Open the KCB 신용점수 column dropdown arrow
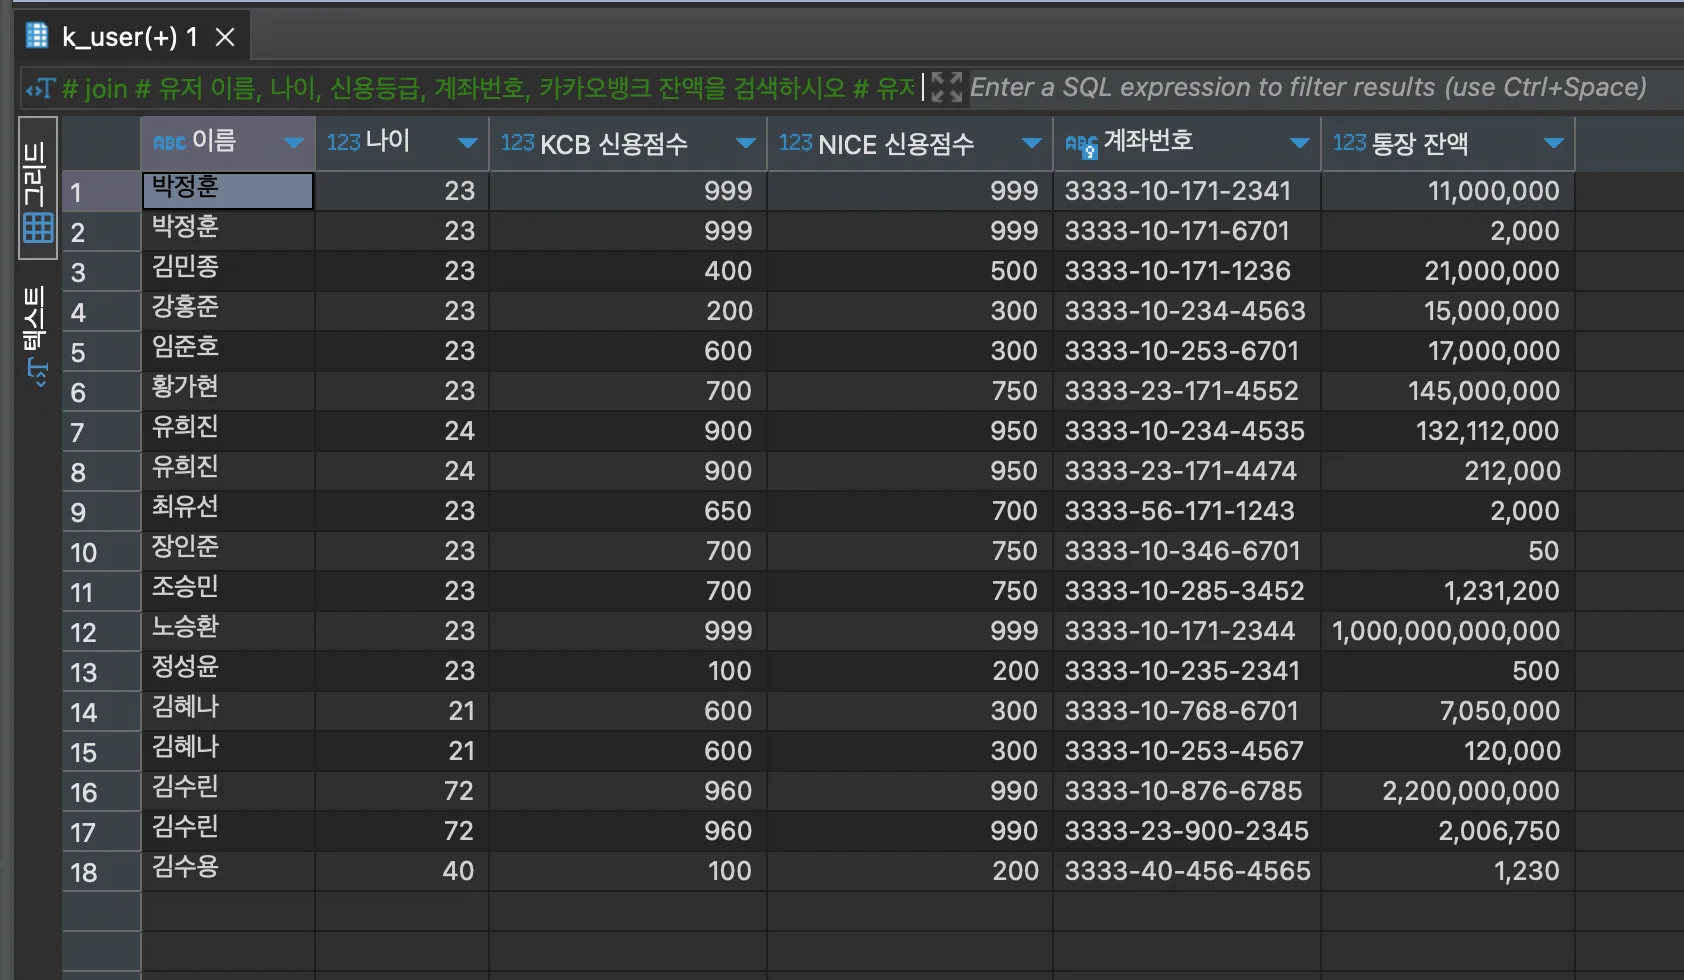This screenshot has height=980, width=1684. pyautogui.click(x=745, y=143)
